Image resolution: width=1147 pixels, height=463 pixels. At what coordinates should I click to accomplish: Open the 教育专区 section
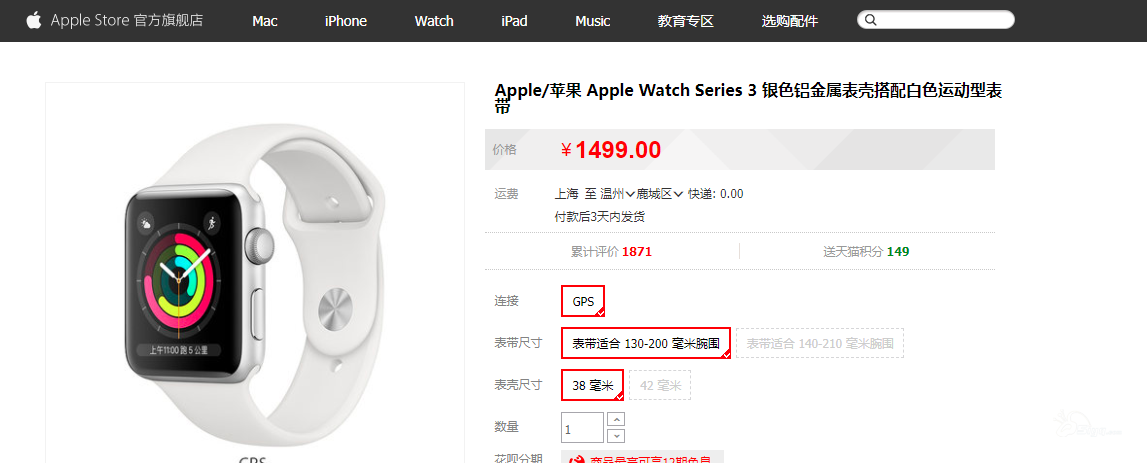pos(685,21)
